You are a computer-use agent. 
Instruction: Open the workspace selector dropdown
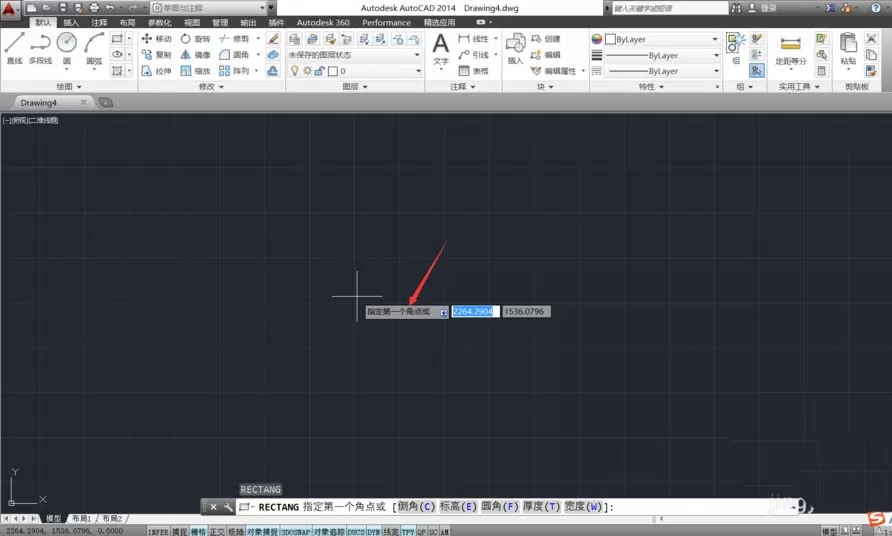(209, 8)
